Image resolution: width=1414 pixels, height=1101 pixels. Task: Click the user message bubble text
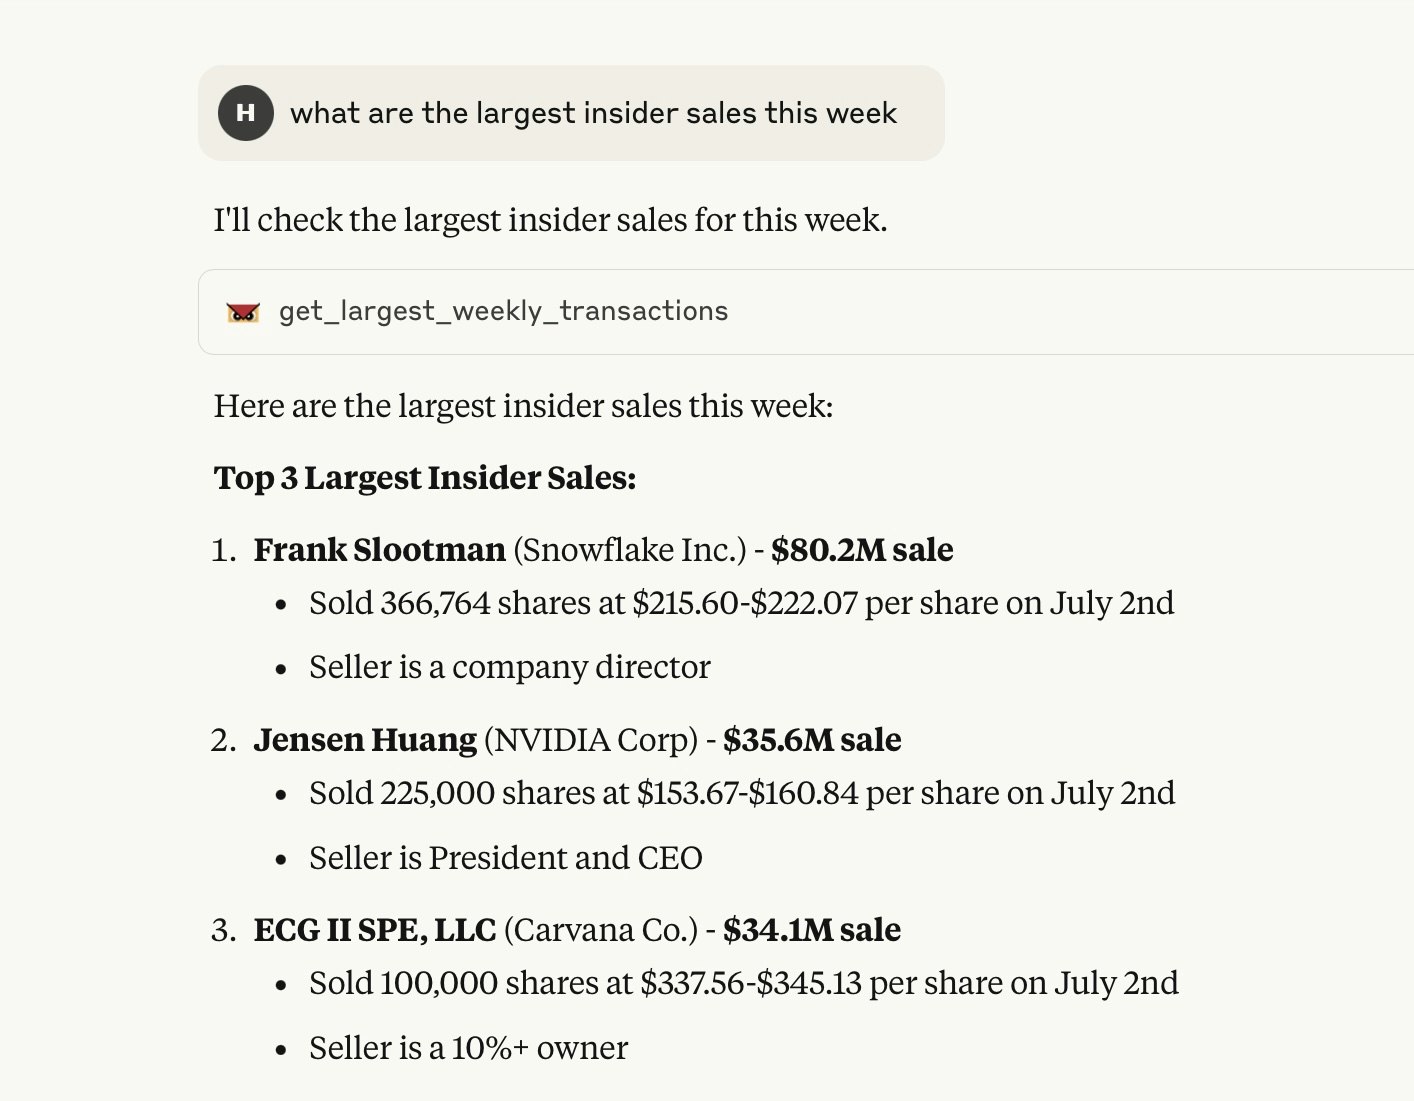point(593,113)
